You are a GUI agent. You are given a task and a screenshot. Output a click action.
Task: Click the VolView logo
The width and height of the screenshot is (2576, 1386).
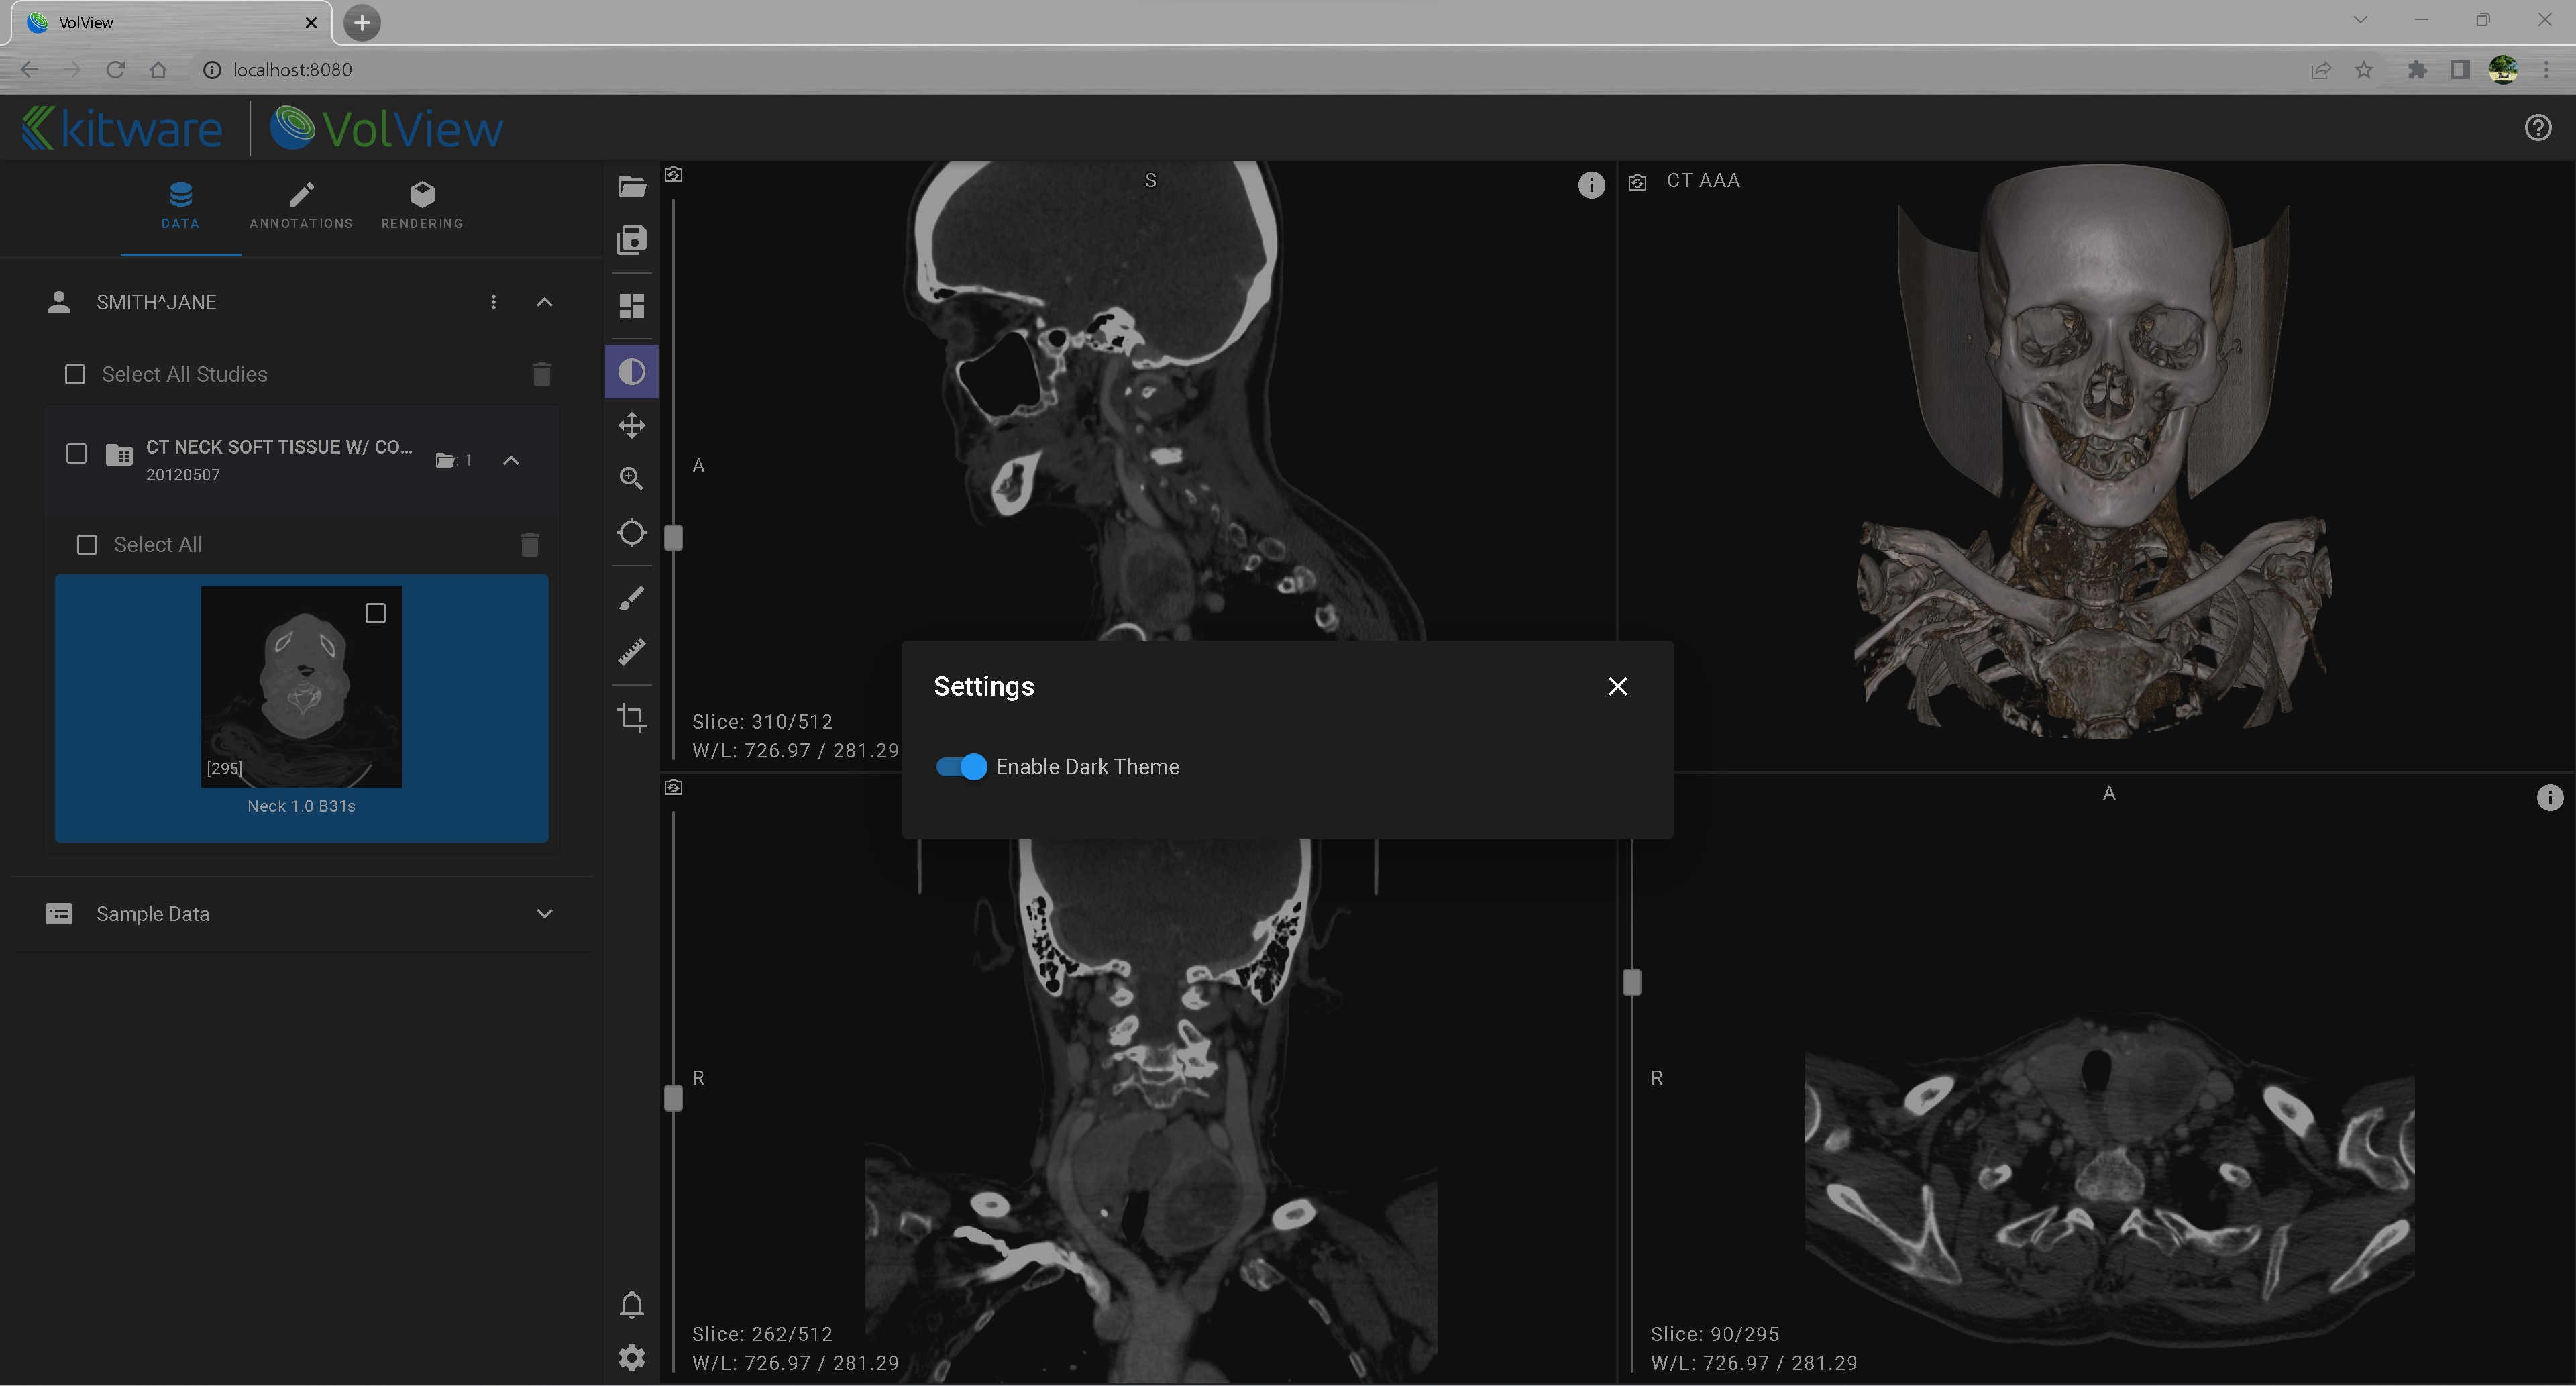pos(387,128)
